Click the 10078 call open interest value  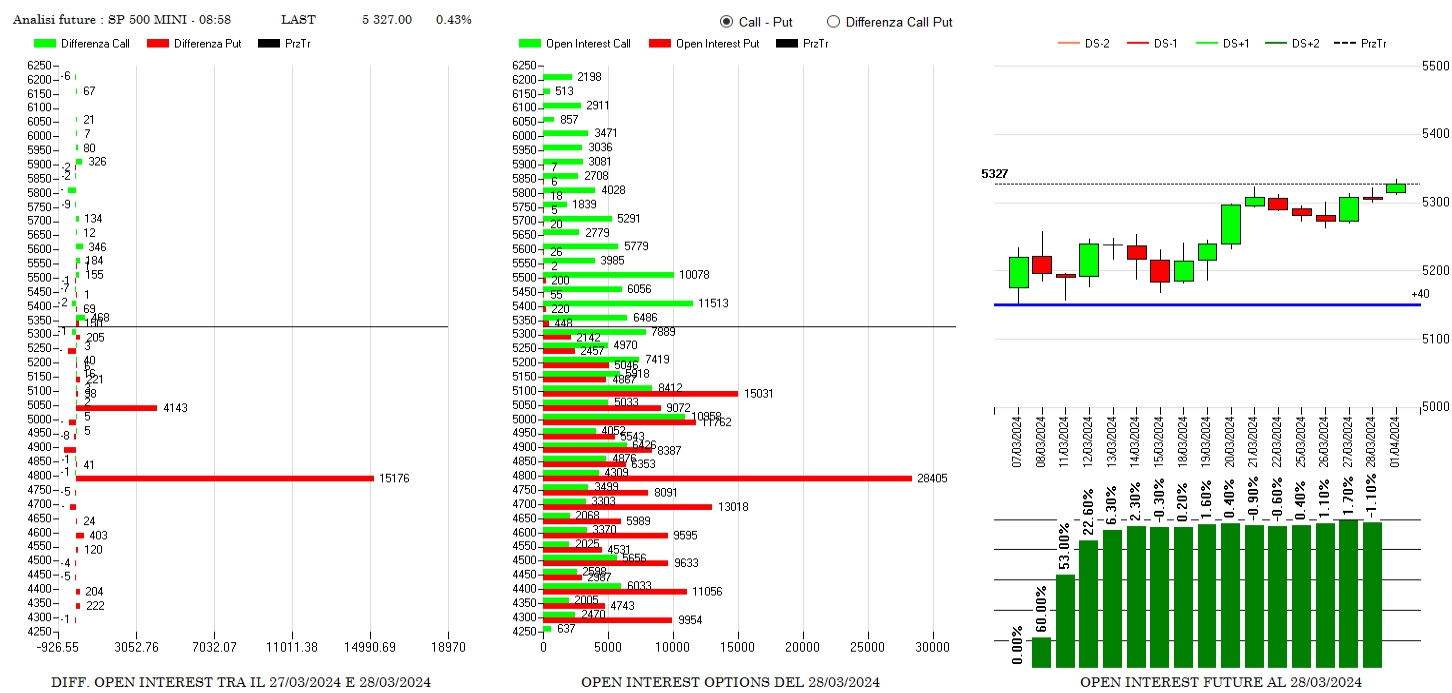click(694, 274)
